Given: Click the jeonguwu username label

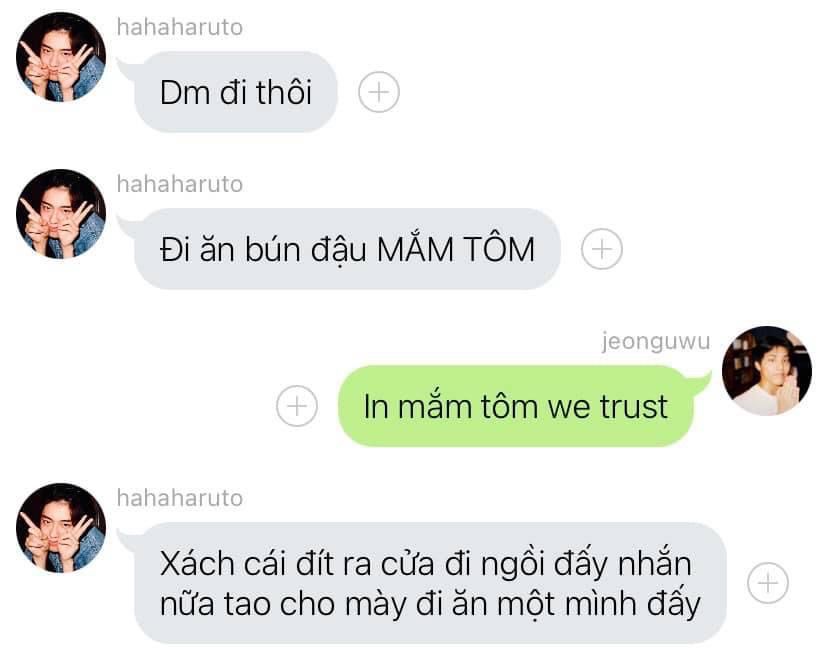Looking at the screenshot, I should tap(656, 342).
